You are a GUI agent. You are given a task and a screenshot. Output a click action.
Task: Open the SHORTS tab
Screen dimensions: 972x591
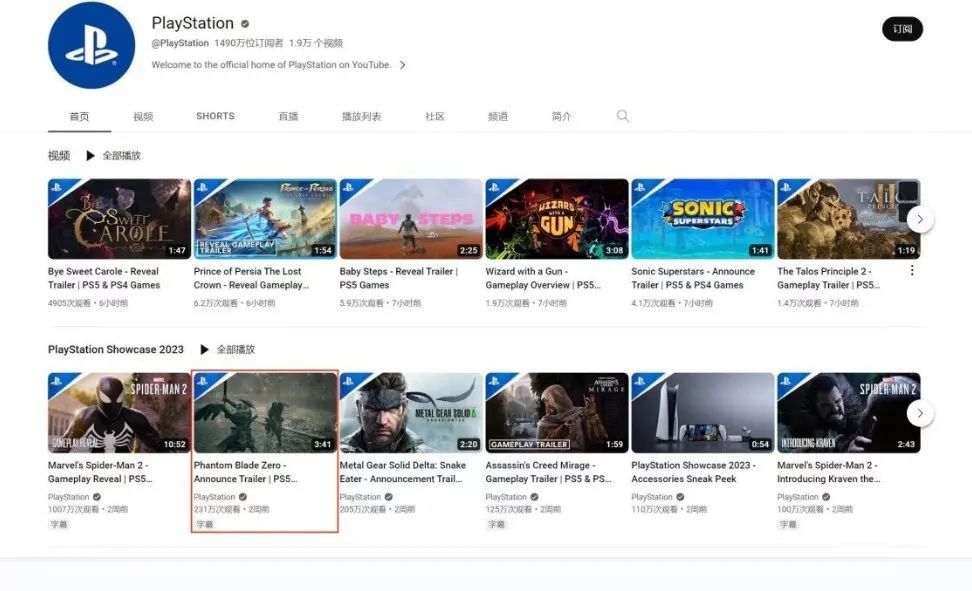coord(215,116)
